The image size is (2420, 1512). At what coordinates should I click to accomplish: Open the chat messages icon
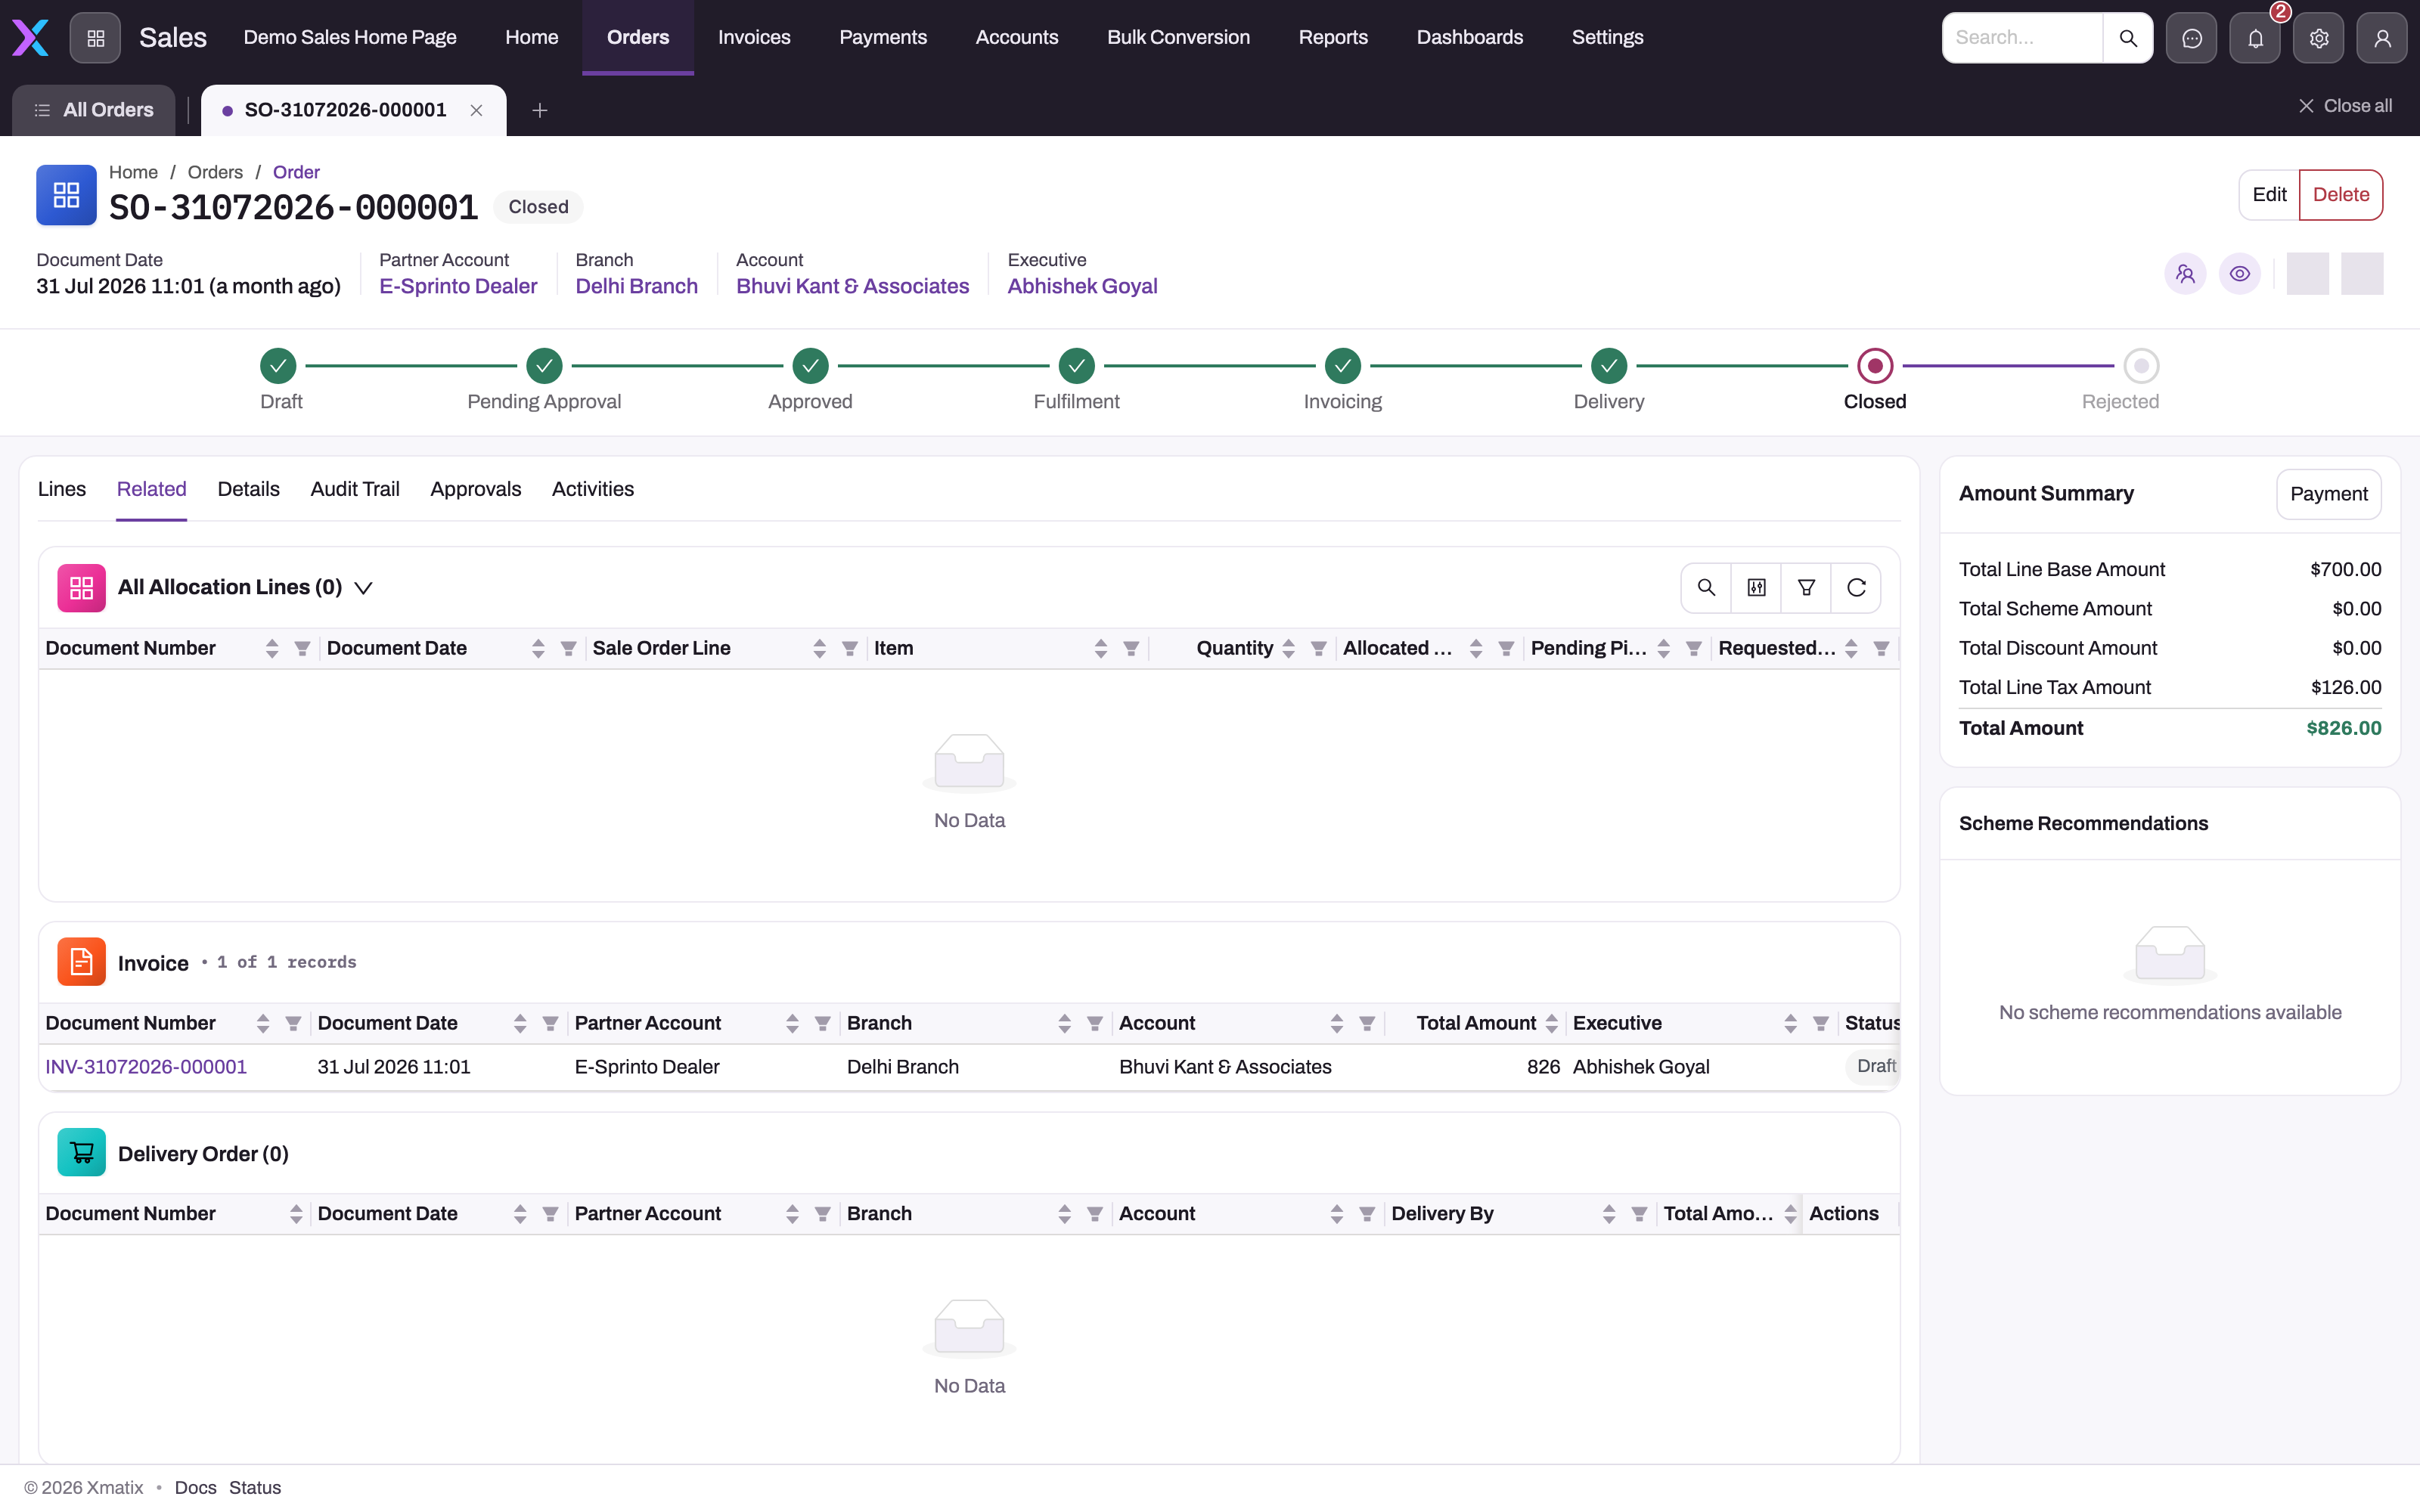pyautogui.click(x=2192, y=38)
